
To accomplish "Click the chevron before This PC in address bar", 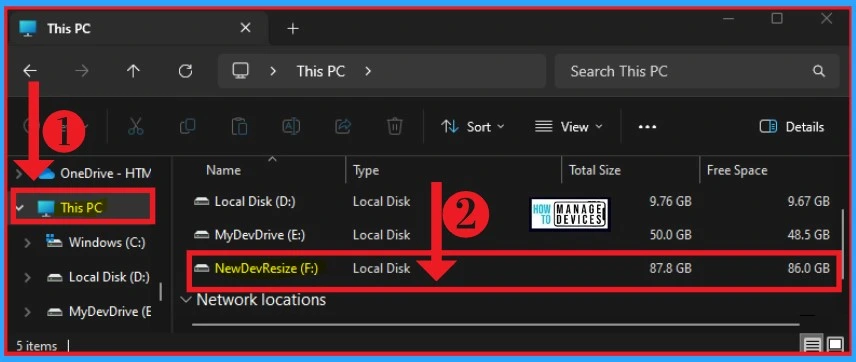I will pyautogui.click(x=273, y=71).
